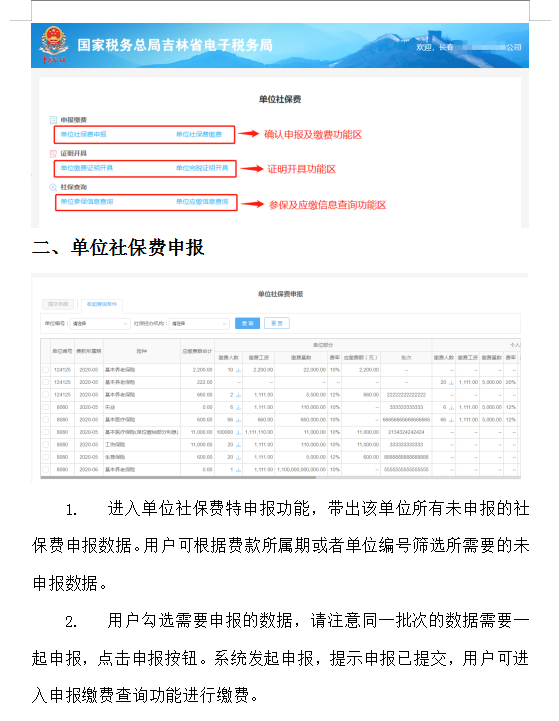Click detail icon beside 缴费人数 20 in 生育保险 row
The image size is (559, 721).
(x=238, y=457)
